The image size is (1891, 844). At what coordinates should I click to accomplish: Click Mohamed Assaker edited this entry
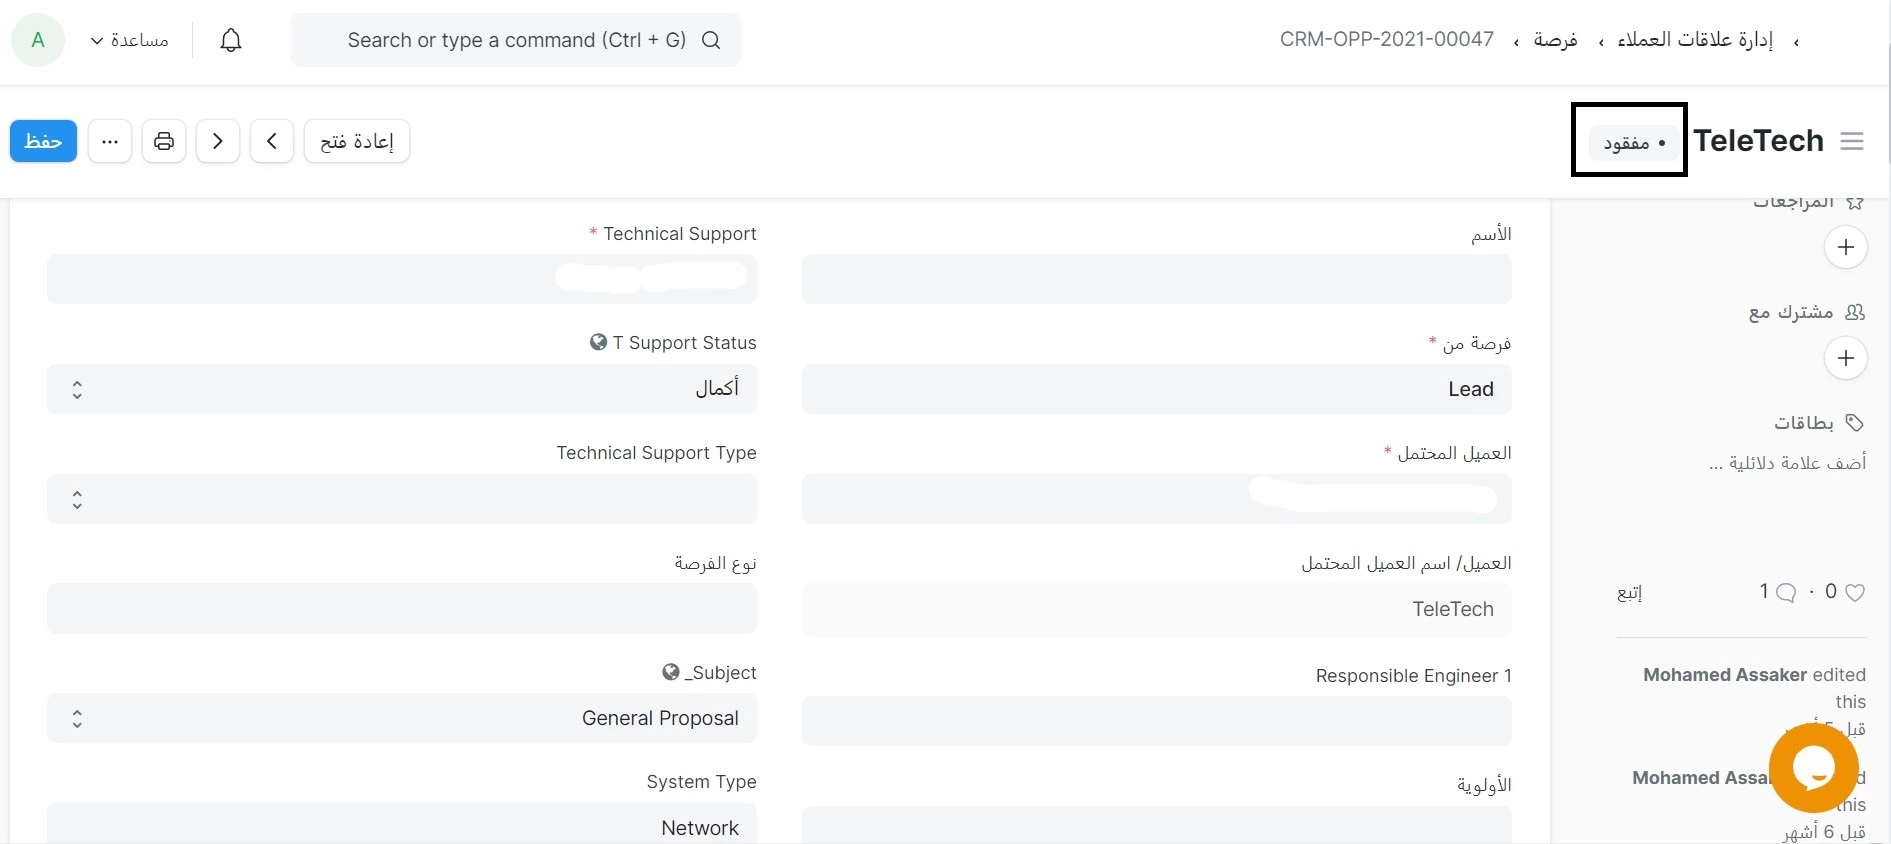click(x=1754, y=688)
